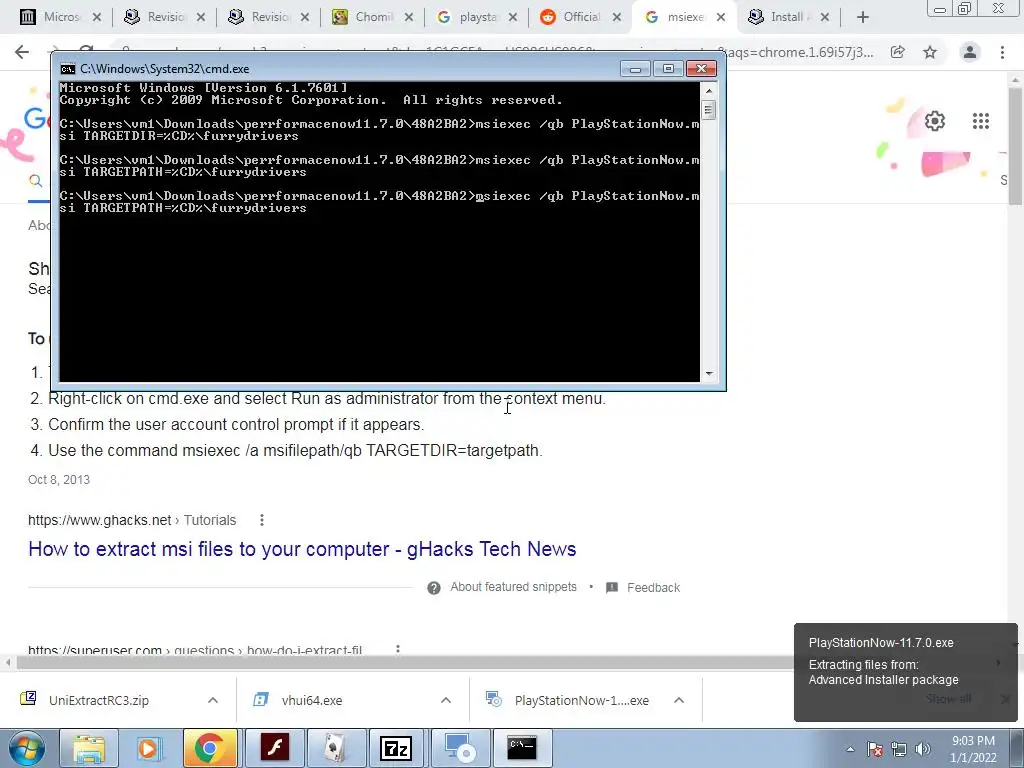Click superuser.com result URL text
This screenshot has width=1024, height=768.
click(195, 650)
